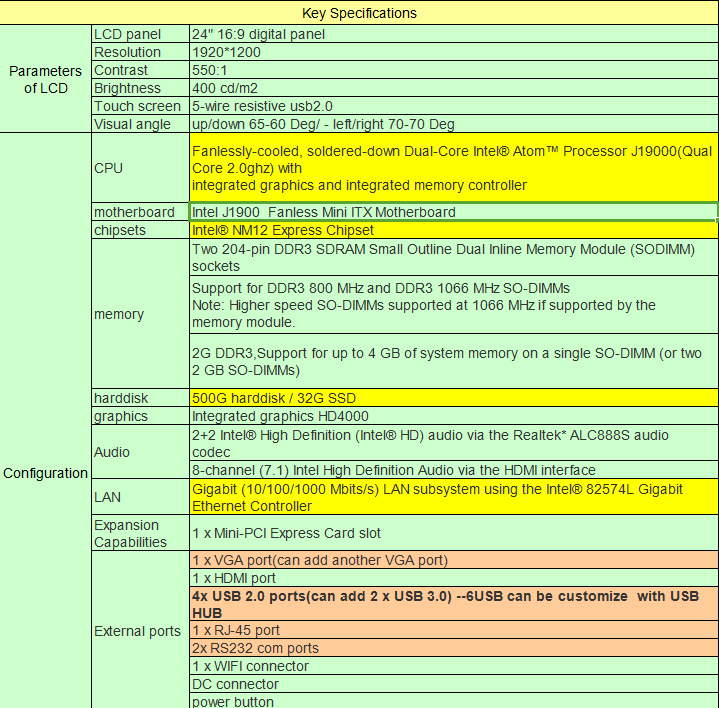719x708 pixels.
Task: Click the Parameters of LCD cell
Action: (45, 79)
